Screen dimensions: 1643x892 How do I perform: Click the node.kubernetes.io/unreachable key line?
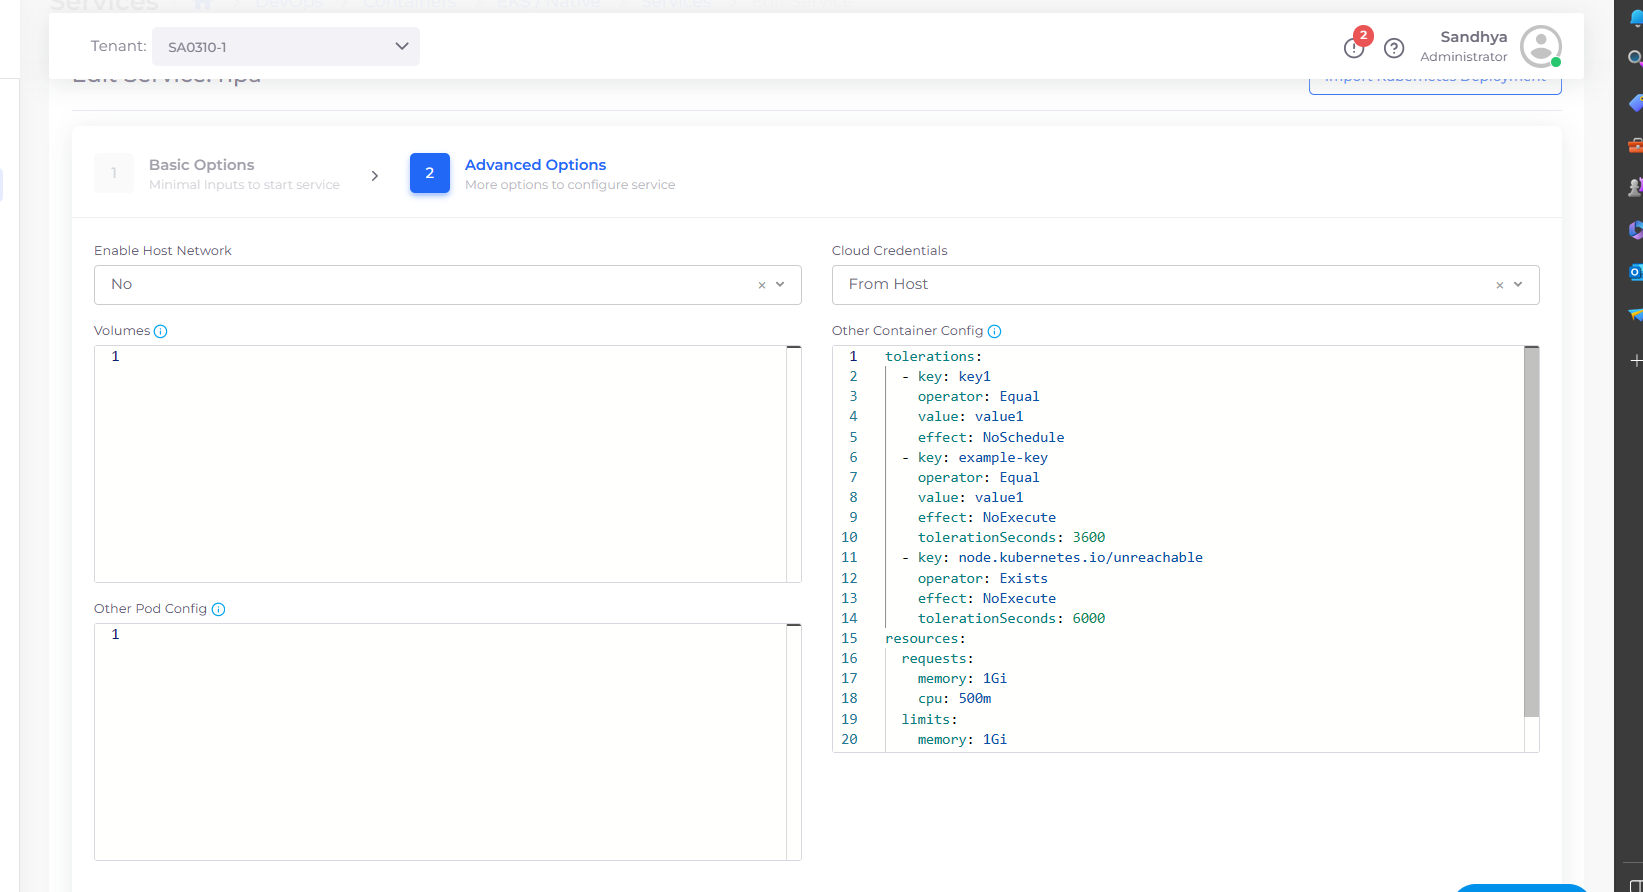[1052, 558]
